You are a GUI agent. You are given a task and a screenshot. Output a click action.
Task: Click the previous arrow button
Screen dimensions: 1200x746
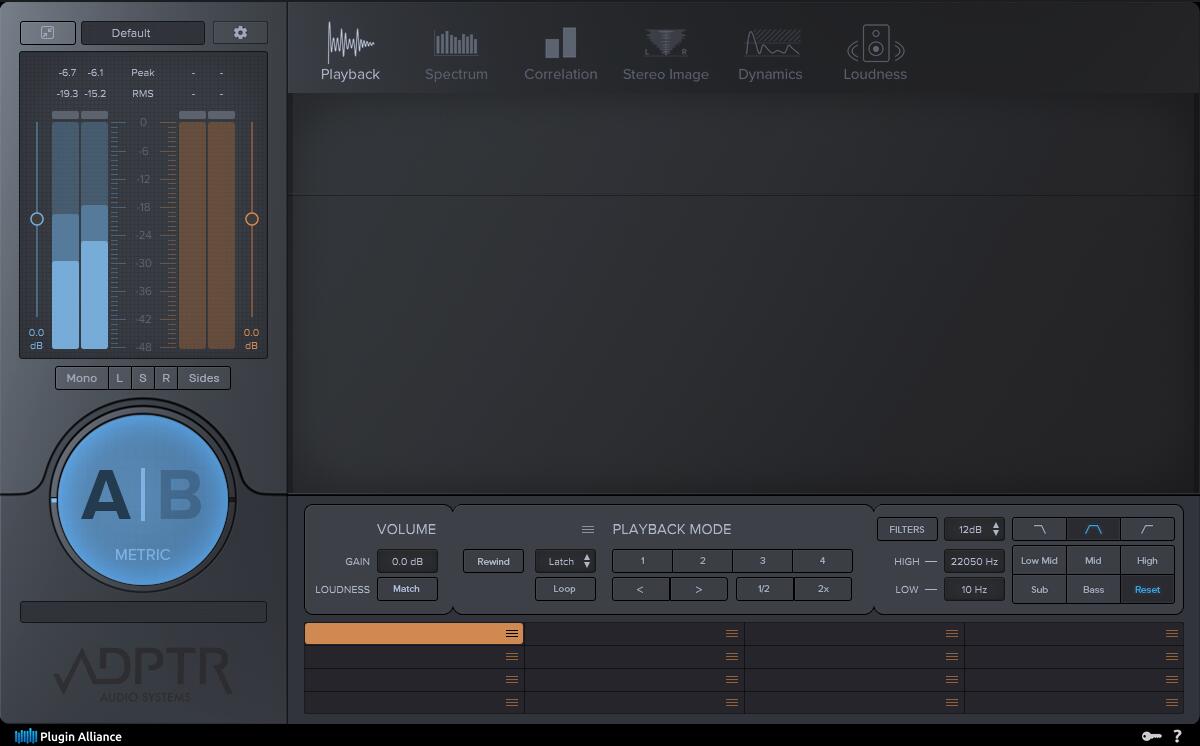[x=641, y=589]
